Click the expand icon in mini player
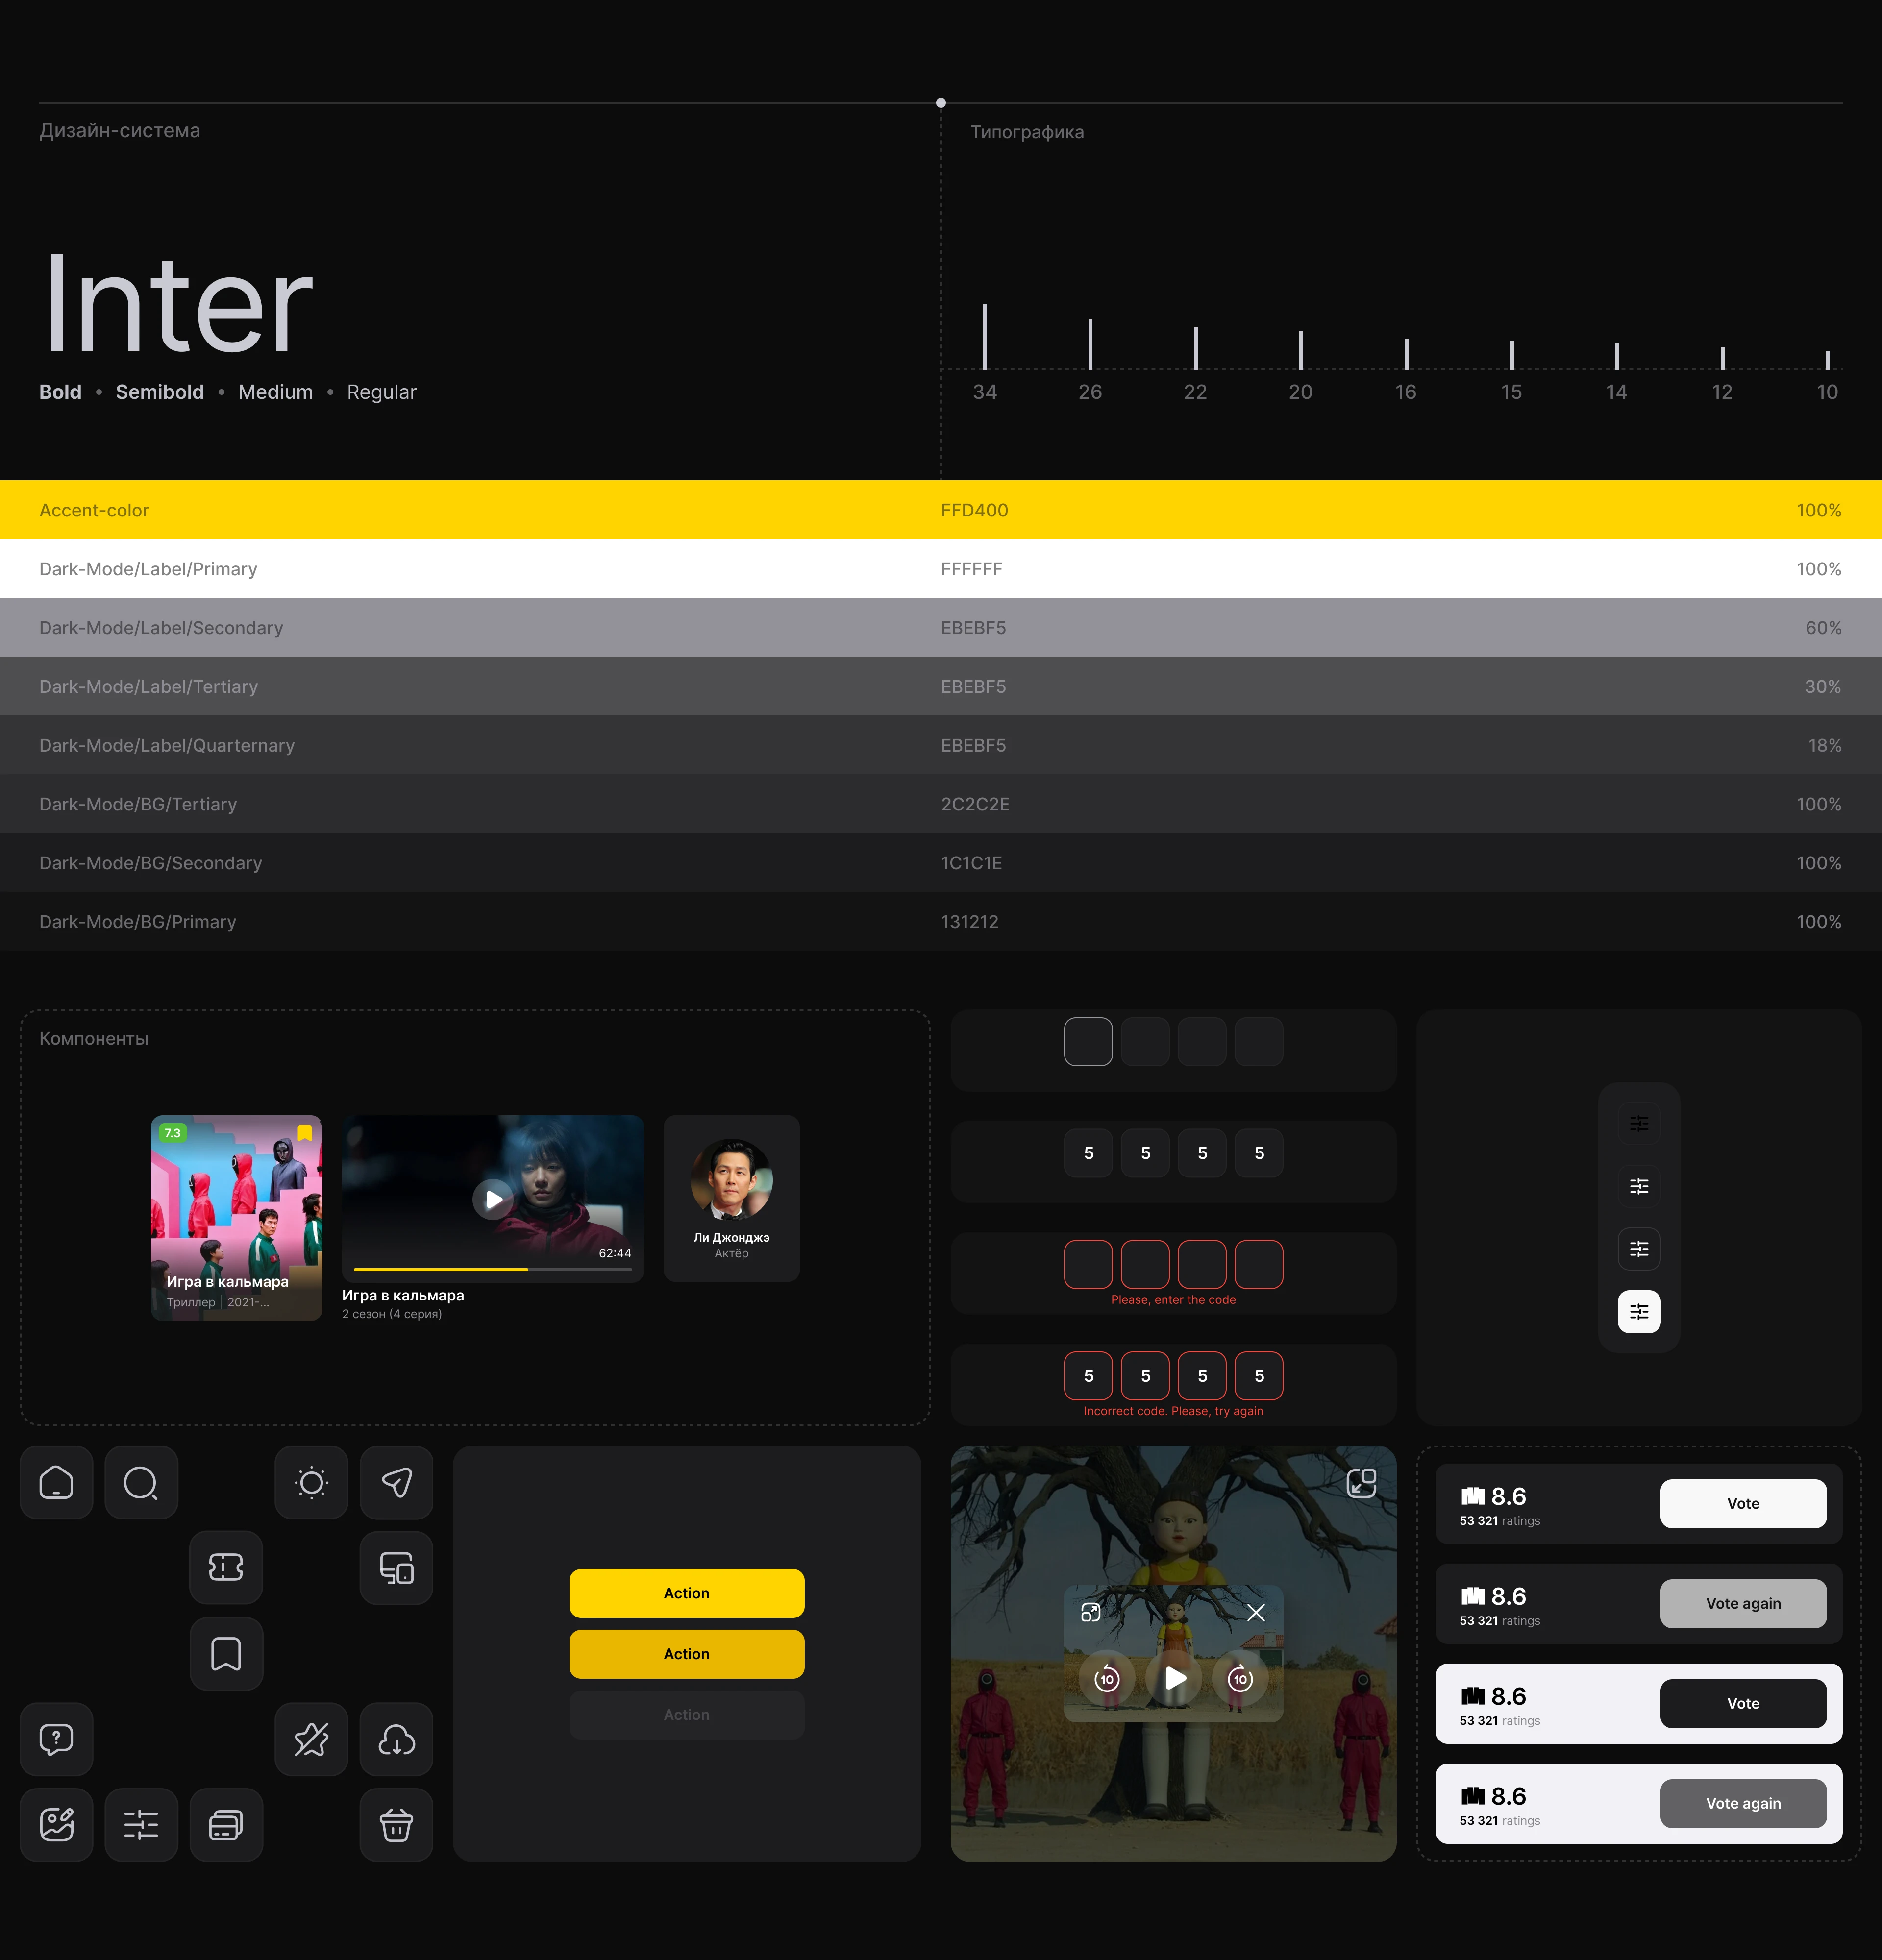The width and height of the screenshot is (1882, 1960). click(x=1091, y=1612)
